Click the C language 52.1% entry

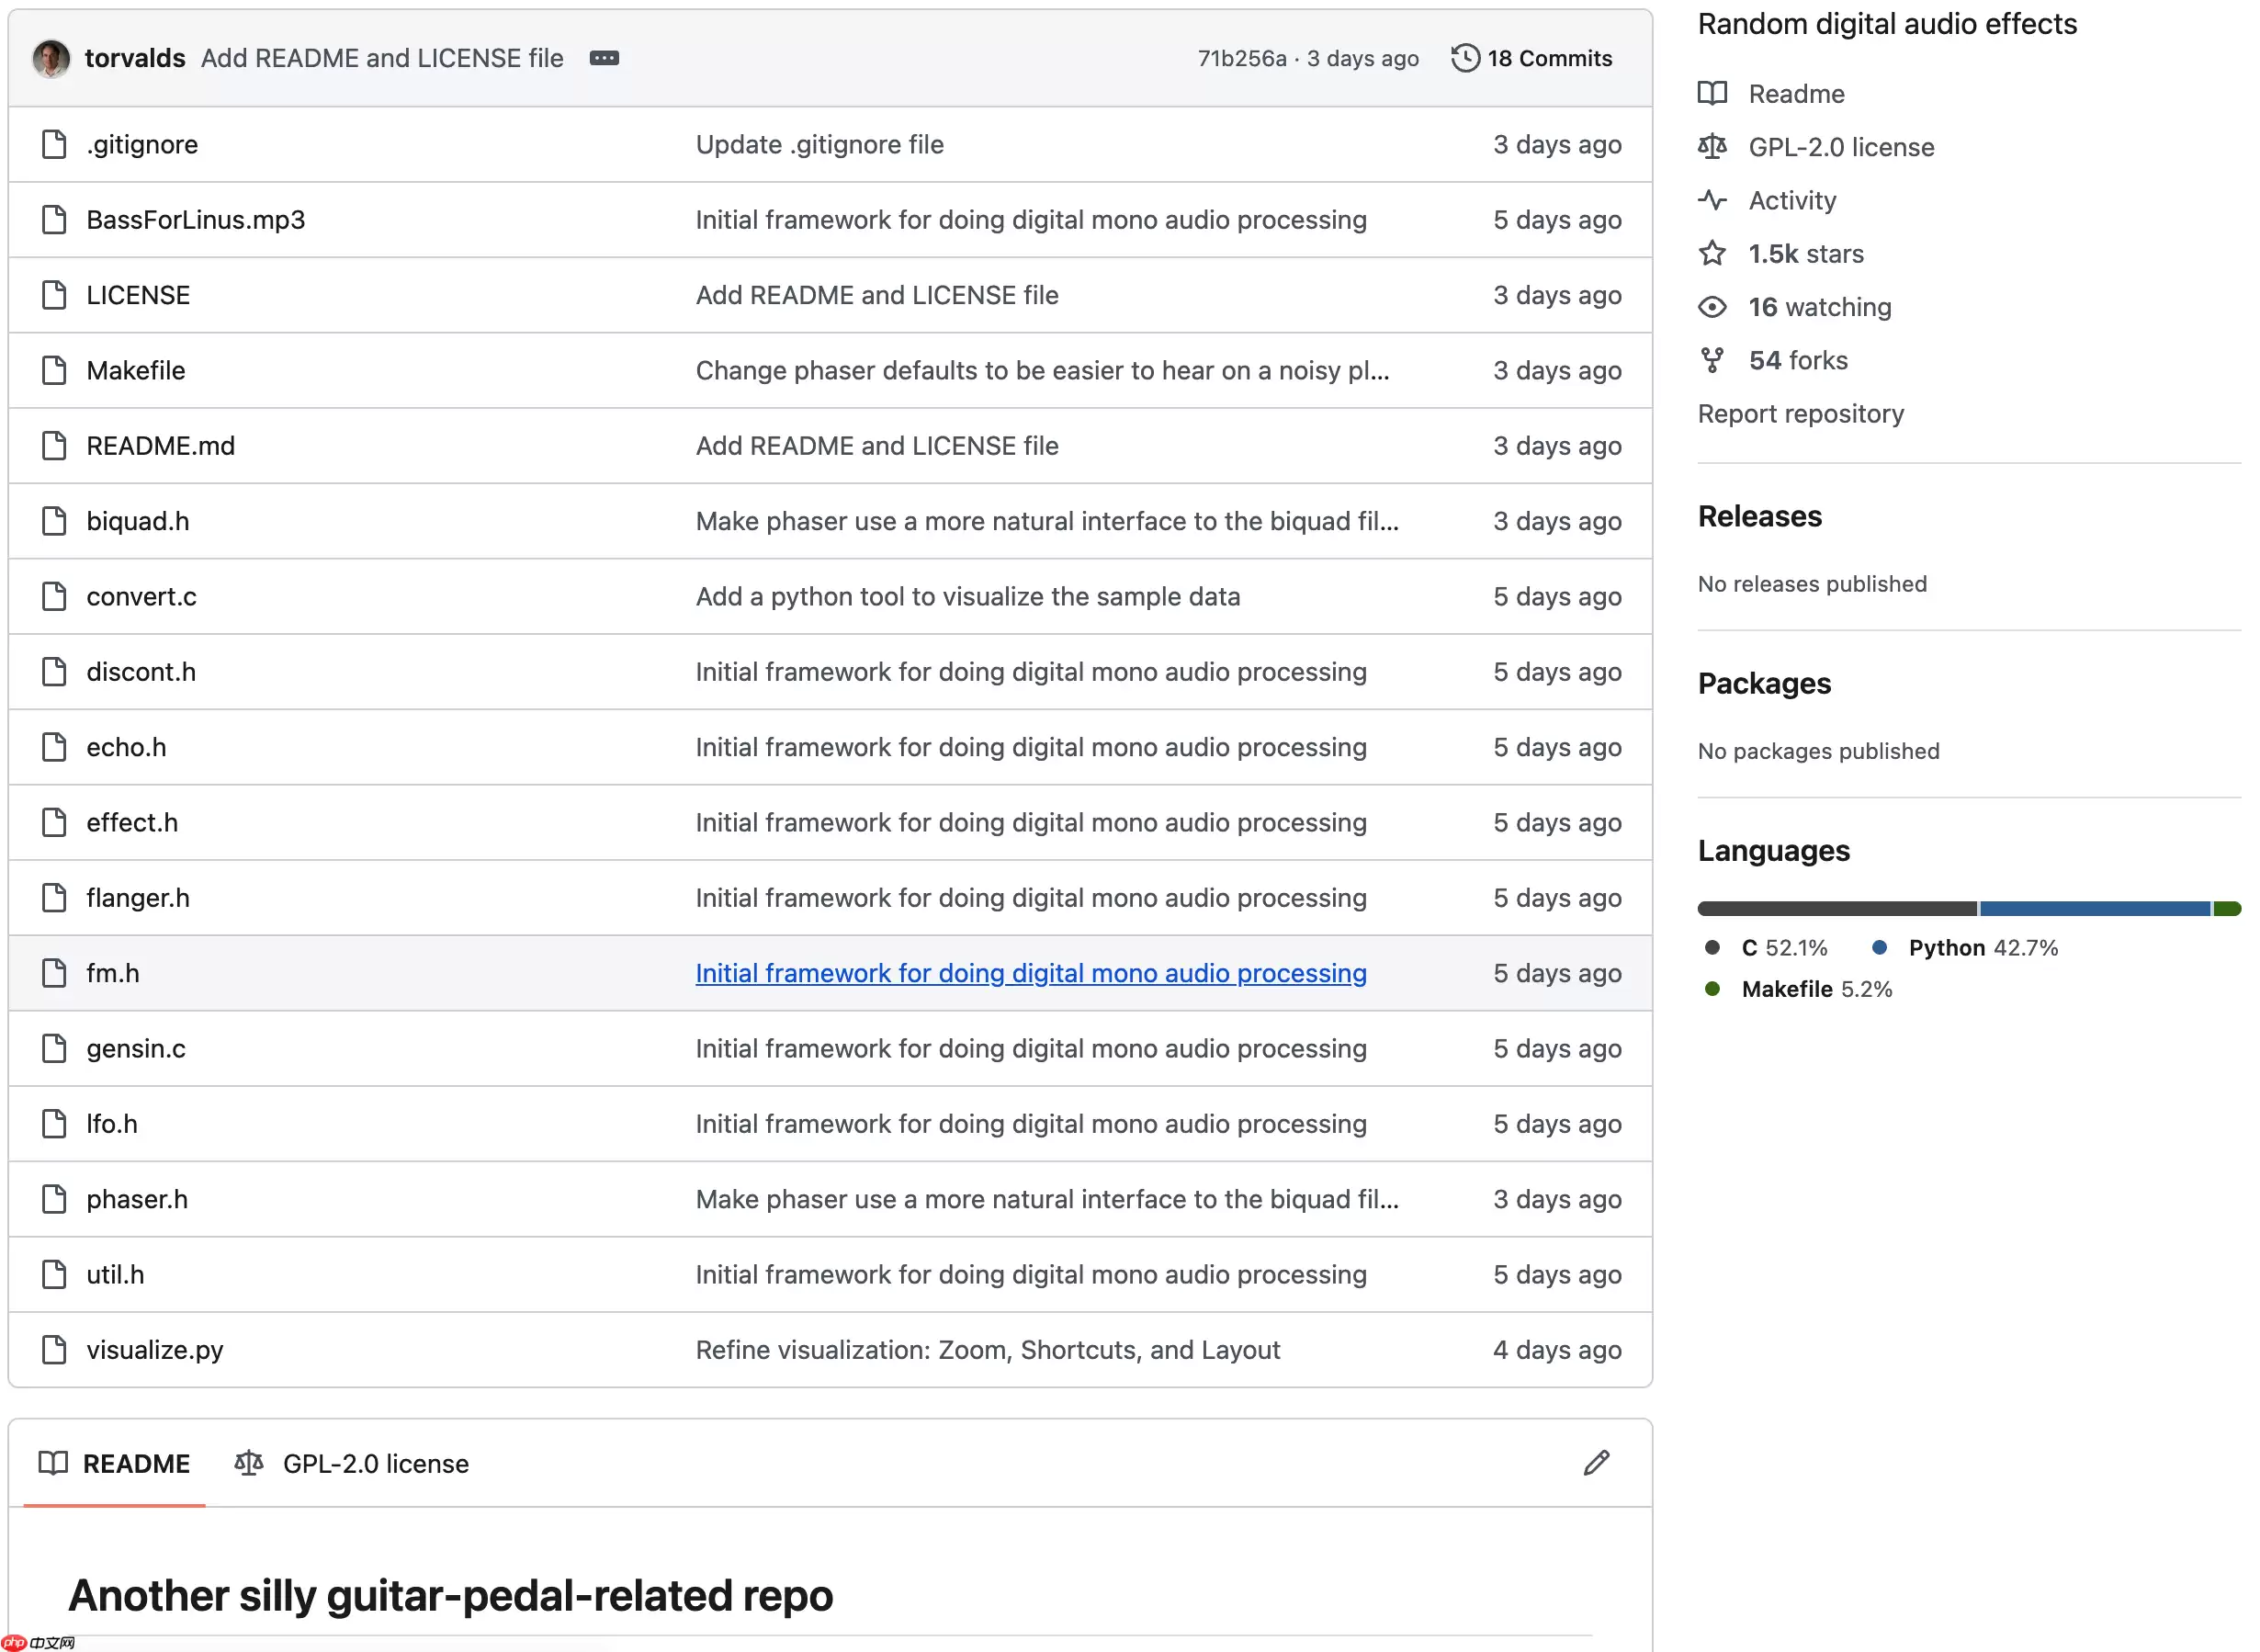[x=1783, y=948]
